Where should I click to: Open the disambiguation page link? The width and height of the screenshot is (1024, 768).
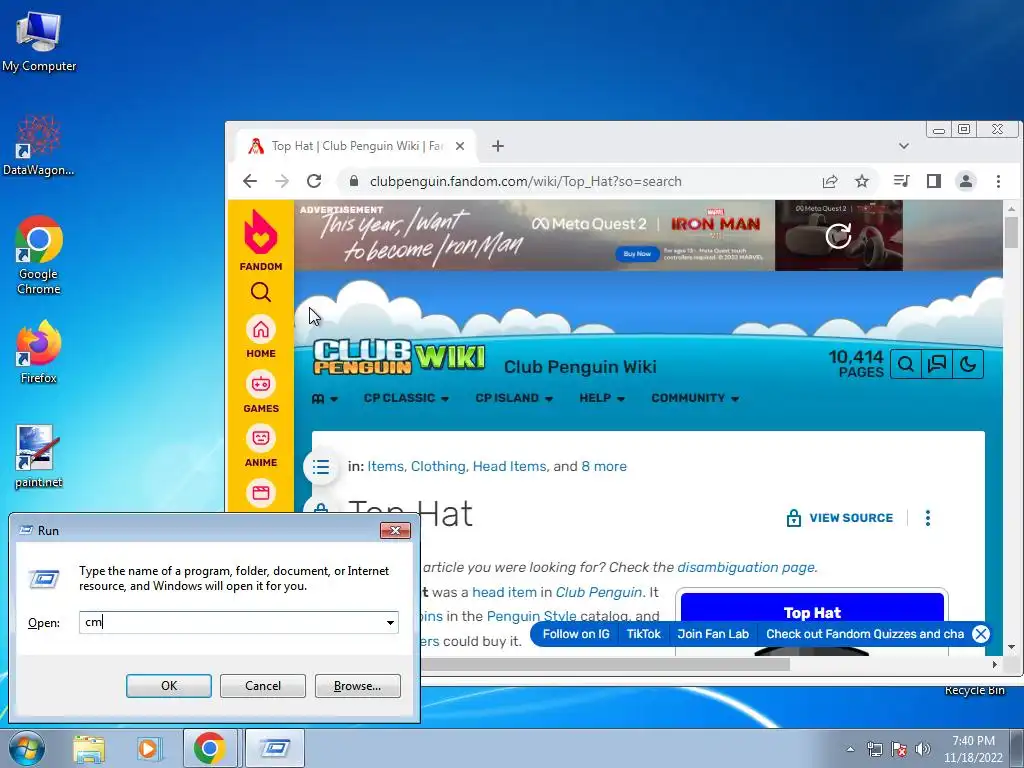point(746,568)
